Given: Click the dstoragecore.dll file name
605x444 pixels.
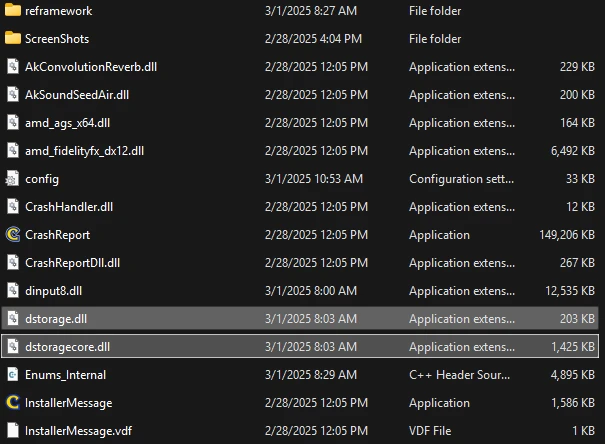Looking at the screenshot, I should click(67, 347).
